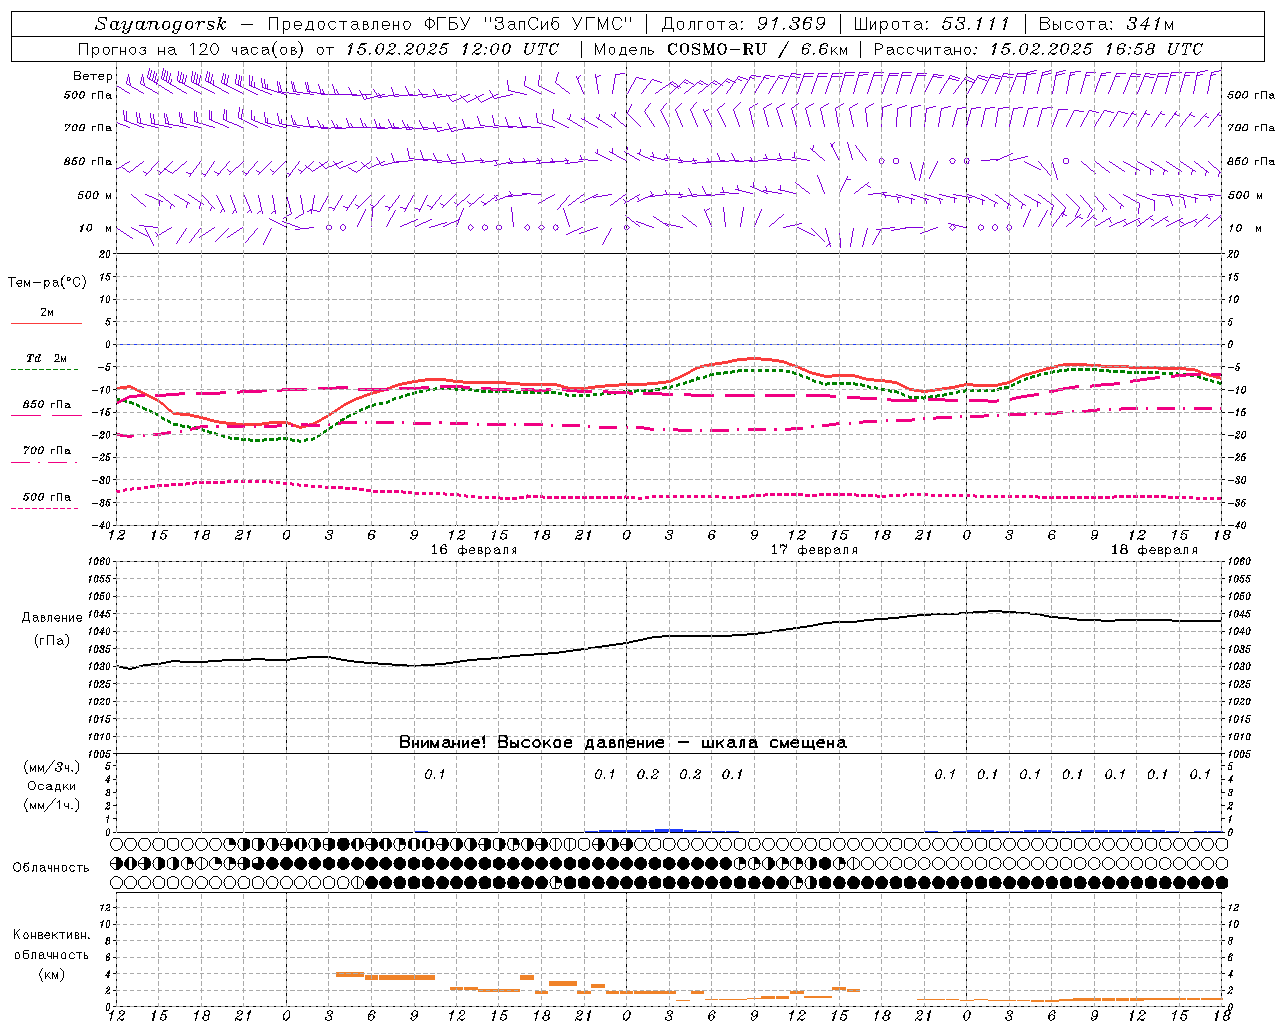This screenshot has height=1024, width=1280.
Task: Click the Широта: 53.111 value
Action: click(932, 24)
